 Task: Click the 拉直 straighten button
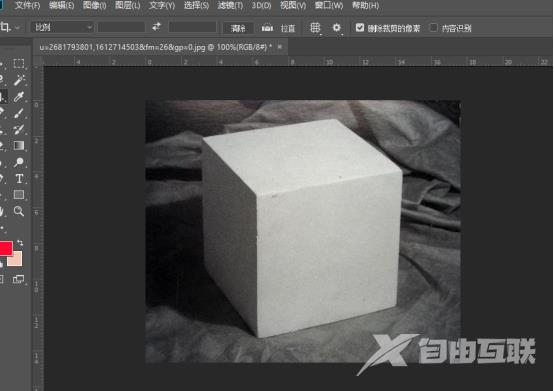pos(278,28)
